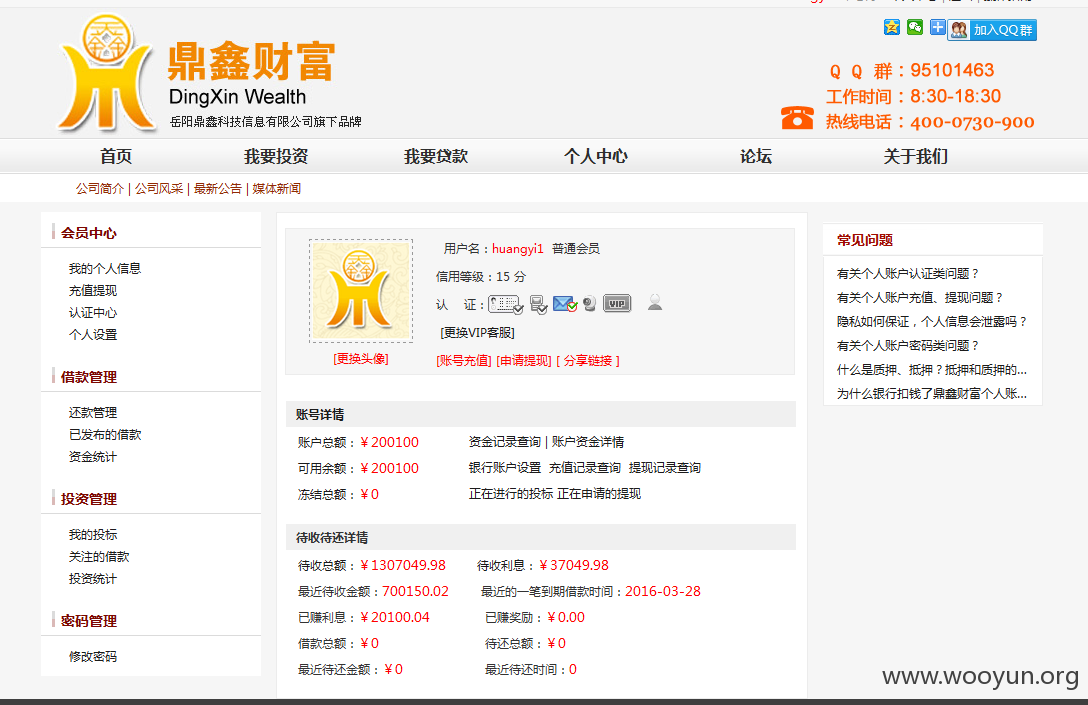Click the 加入QQ群 button

992,30
